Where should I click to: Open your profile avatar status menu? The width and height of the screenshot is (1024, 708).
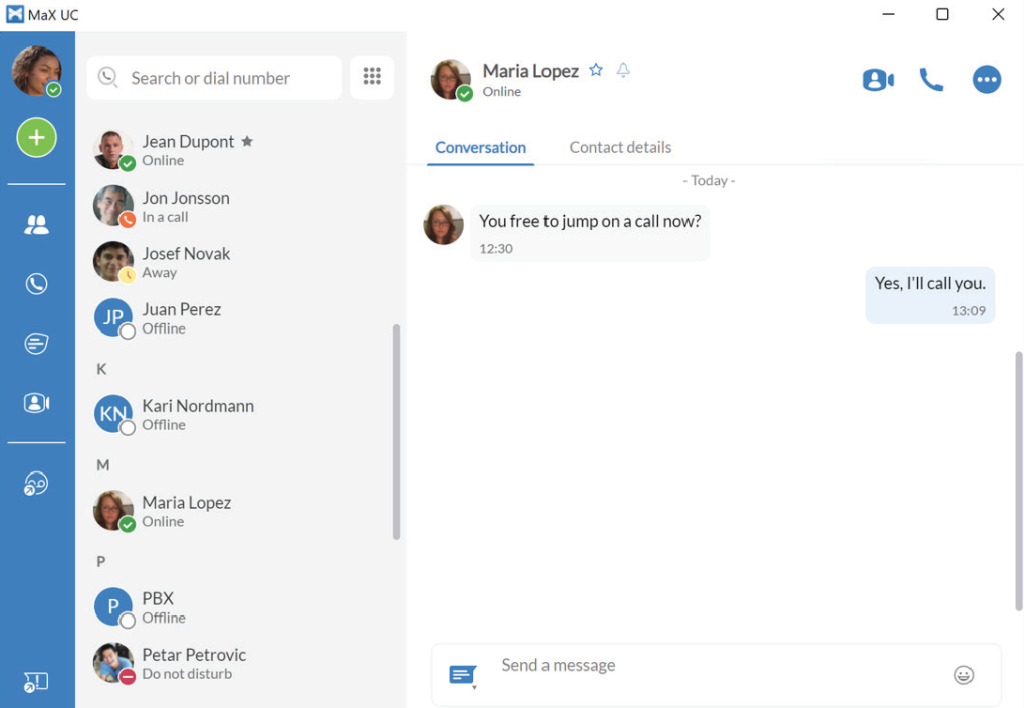37,71
